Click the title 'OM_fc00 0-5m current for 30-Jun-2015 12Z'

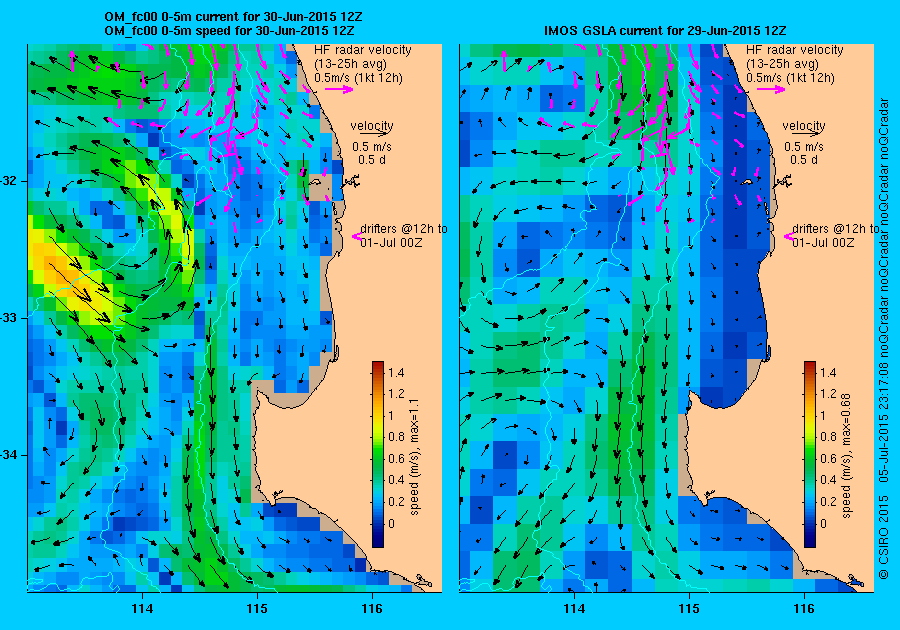[x=233, y=17]
